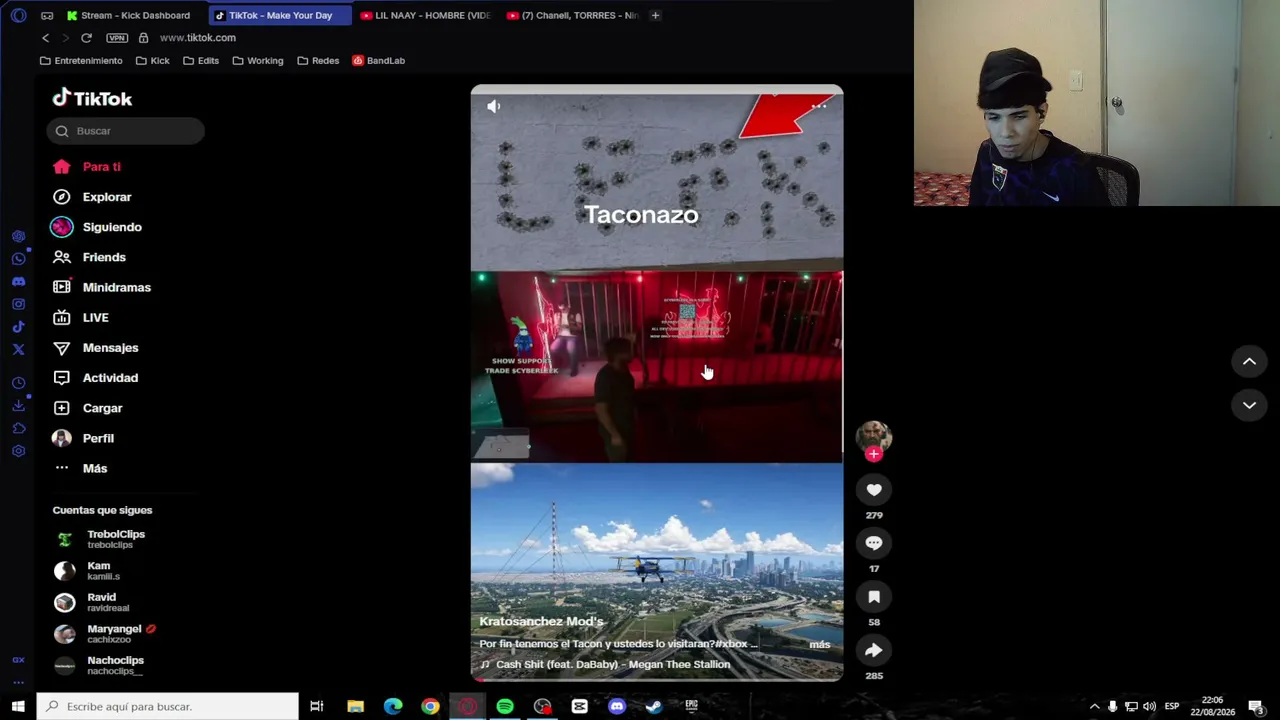
Task: Mute the video with the speaker icon
Action: point(494,106)
